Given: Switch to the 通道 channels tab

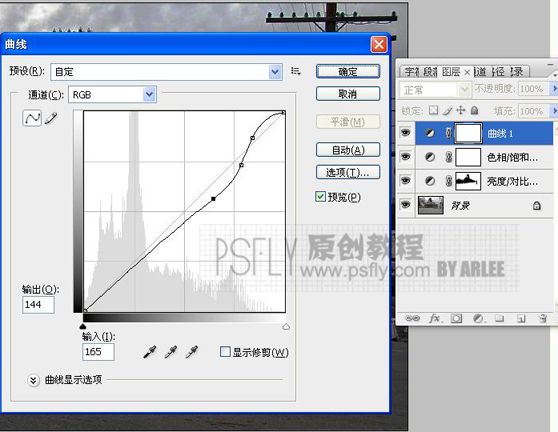Looking at the screenshot, I should click(481, 72).
